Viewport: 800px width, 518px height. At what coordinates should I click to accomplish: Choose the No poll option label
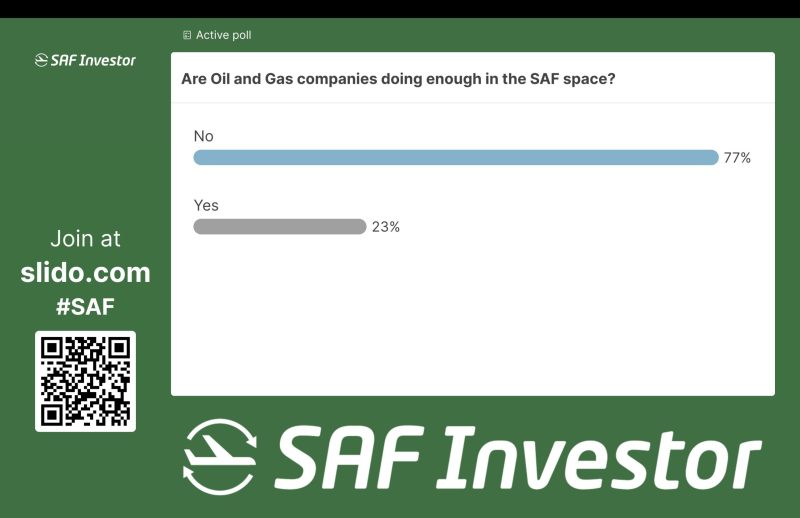click(x=203, y=136)
